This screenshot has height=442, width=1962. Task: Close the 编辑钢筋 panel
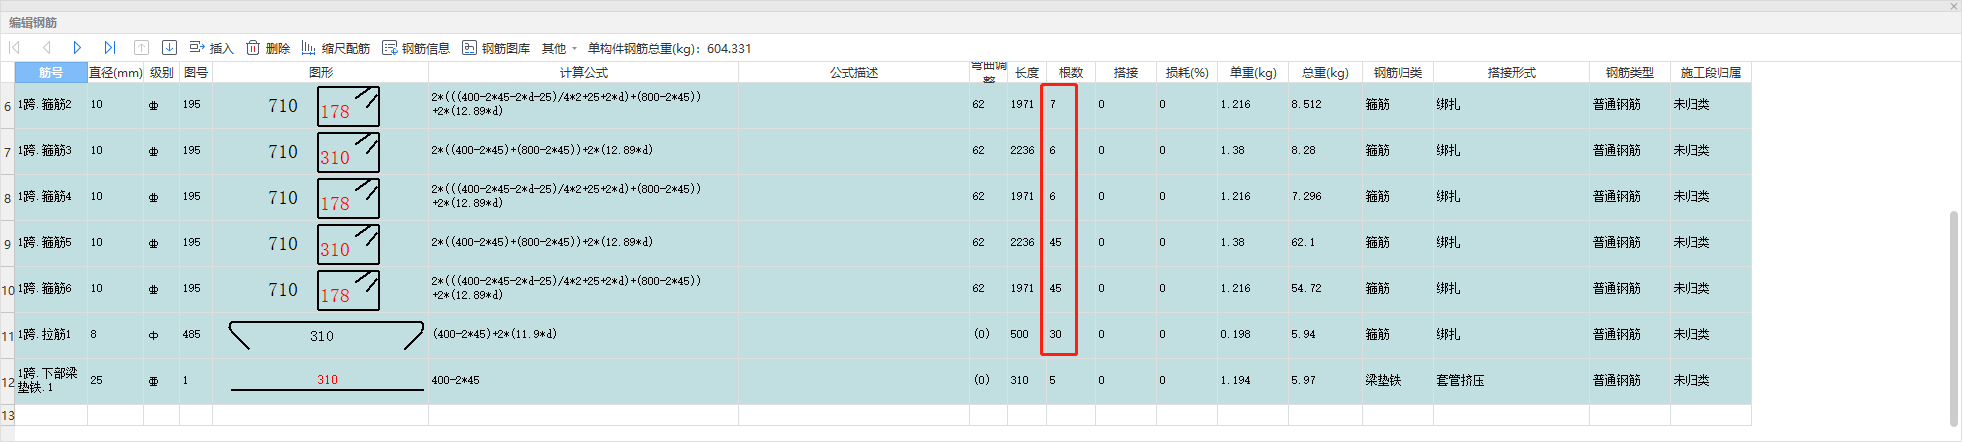1953,6
